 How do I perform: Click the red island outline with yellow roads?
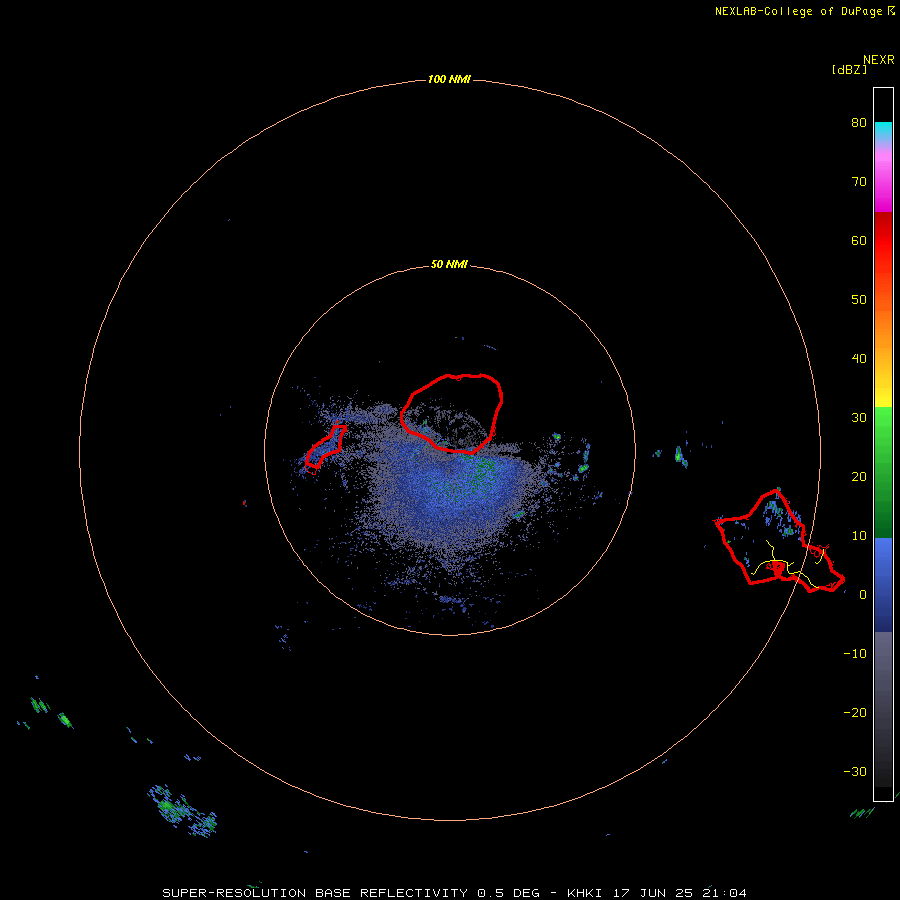point(778,541)
